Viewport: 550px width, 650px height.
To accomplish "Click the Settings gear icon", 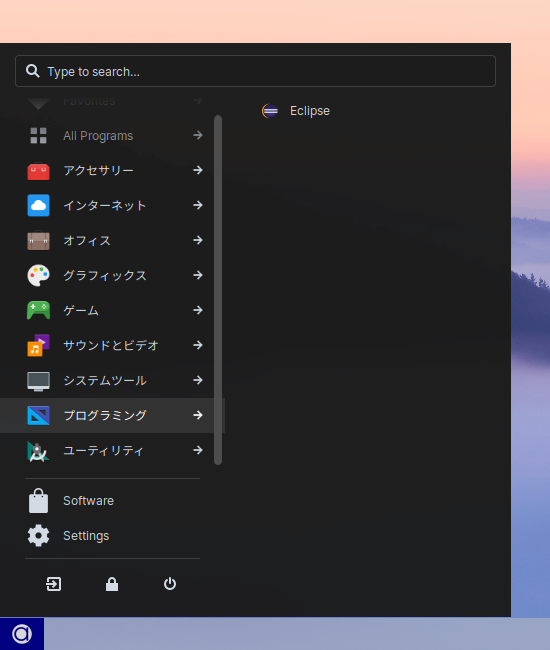I will click(39, 536).
